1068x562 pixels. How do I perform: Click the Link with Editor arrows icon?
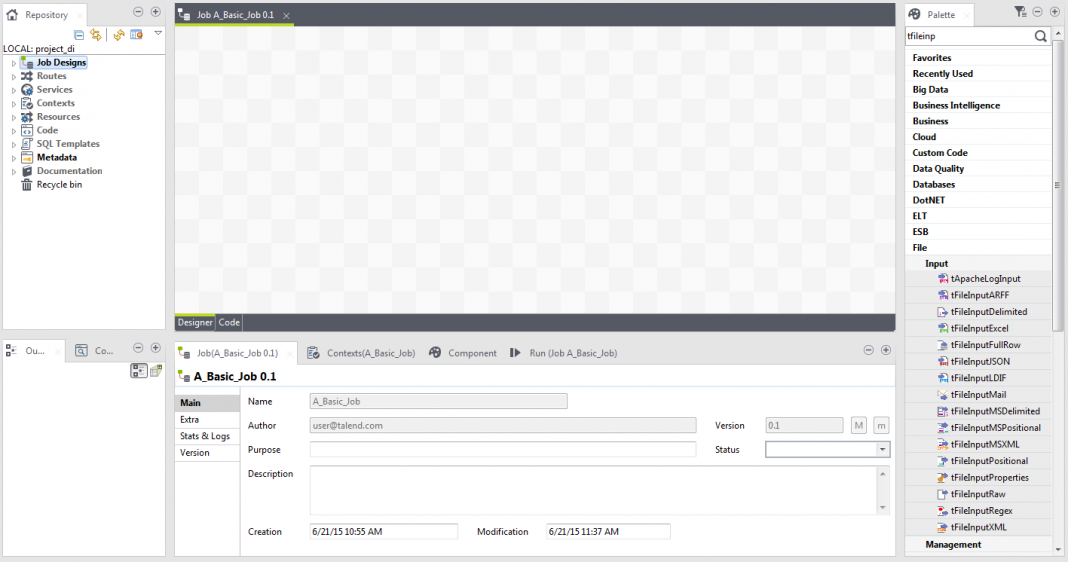tap(96, 35)
